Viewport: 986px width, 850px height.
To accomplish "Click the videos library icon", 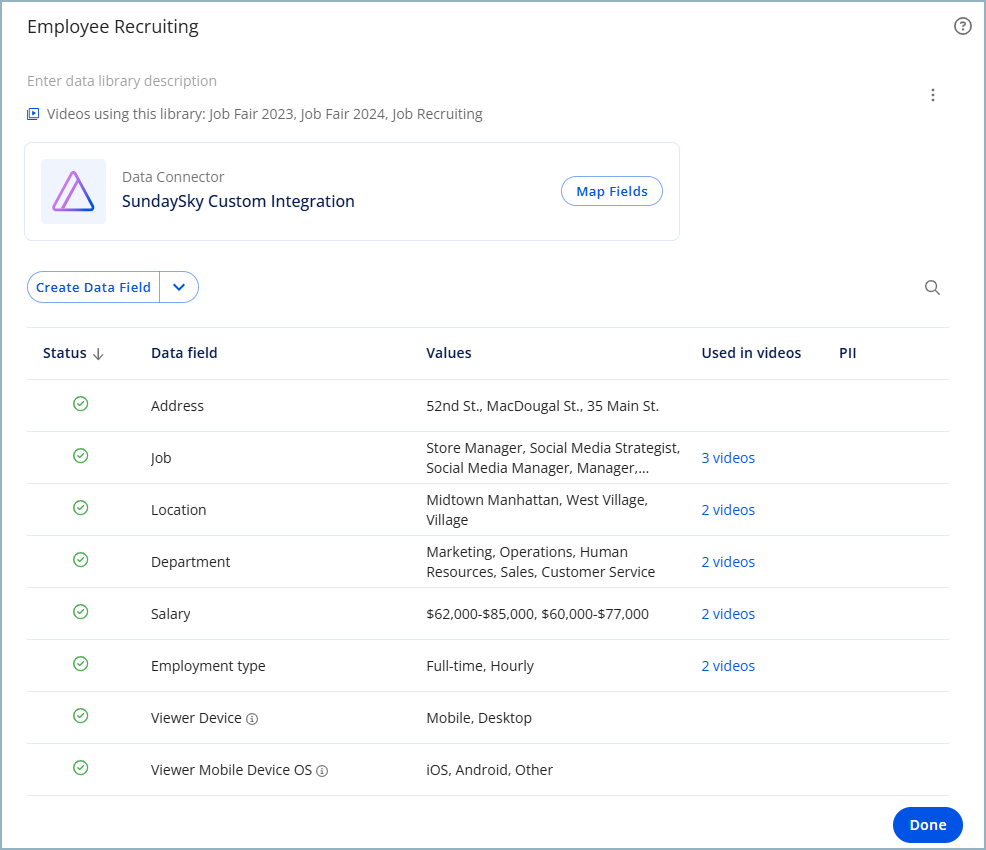I will pyautogui.click(x=33, y=114).
